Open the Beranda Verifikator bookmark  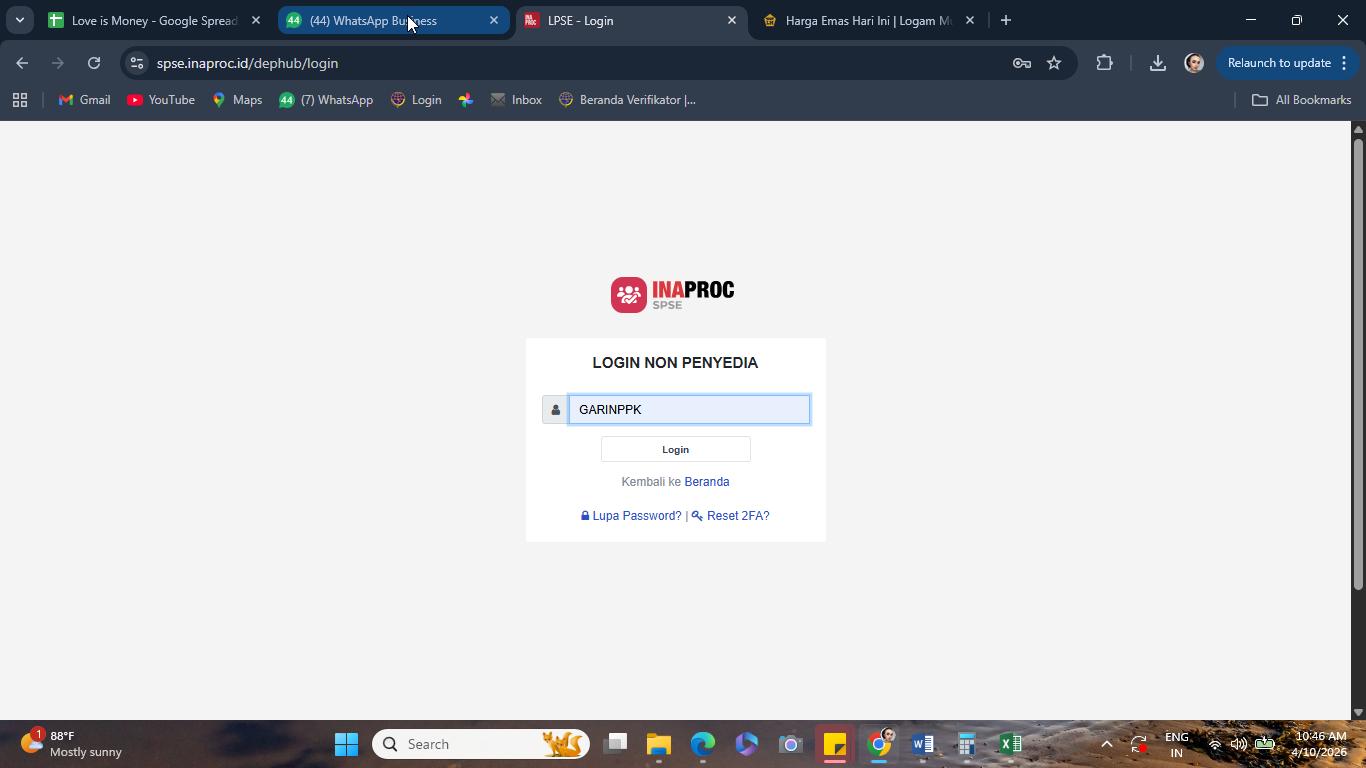click(627, 100)
